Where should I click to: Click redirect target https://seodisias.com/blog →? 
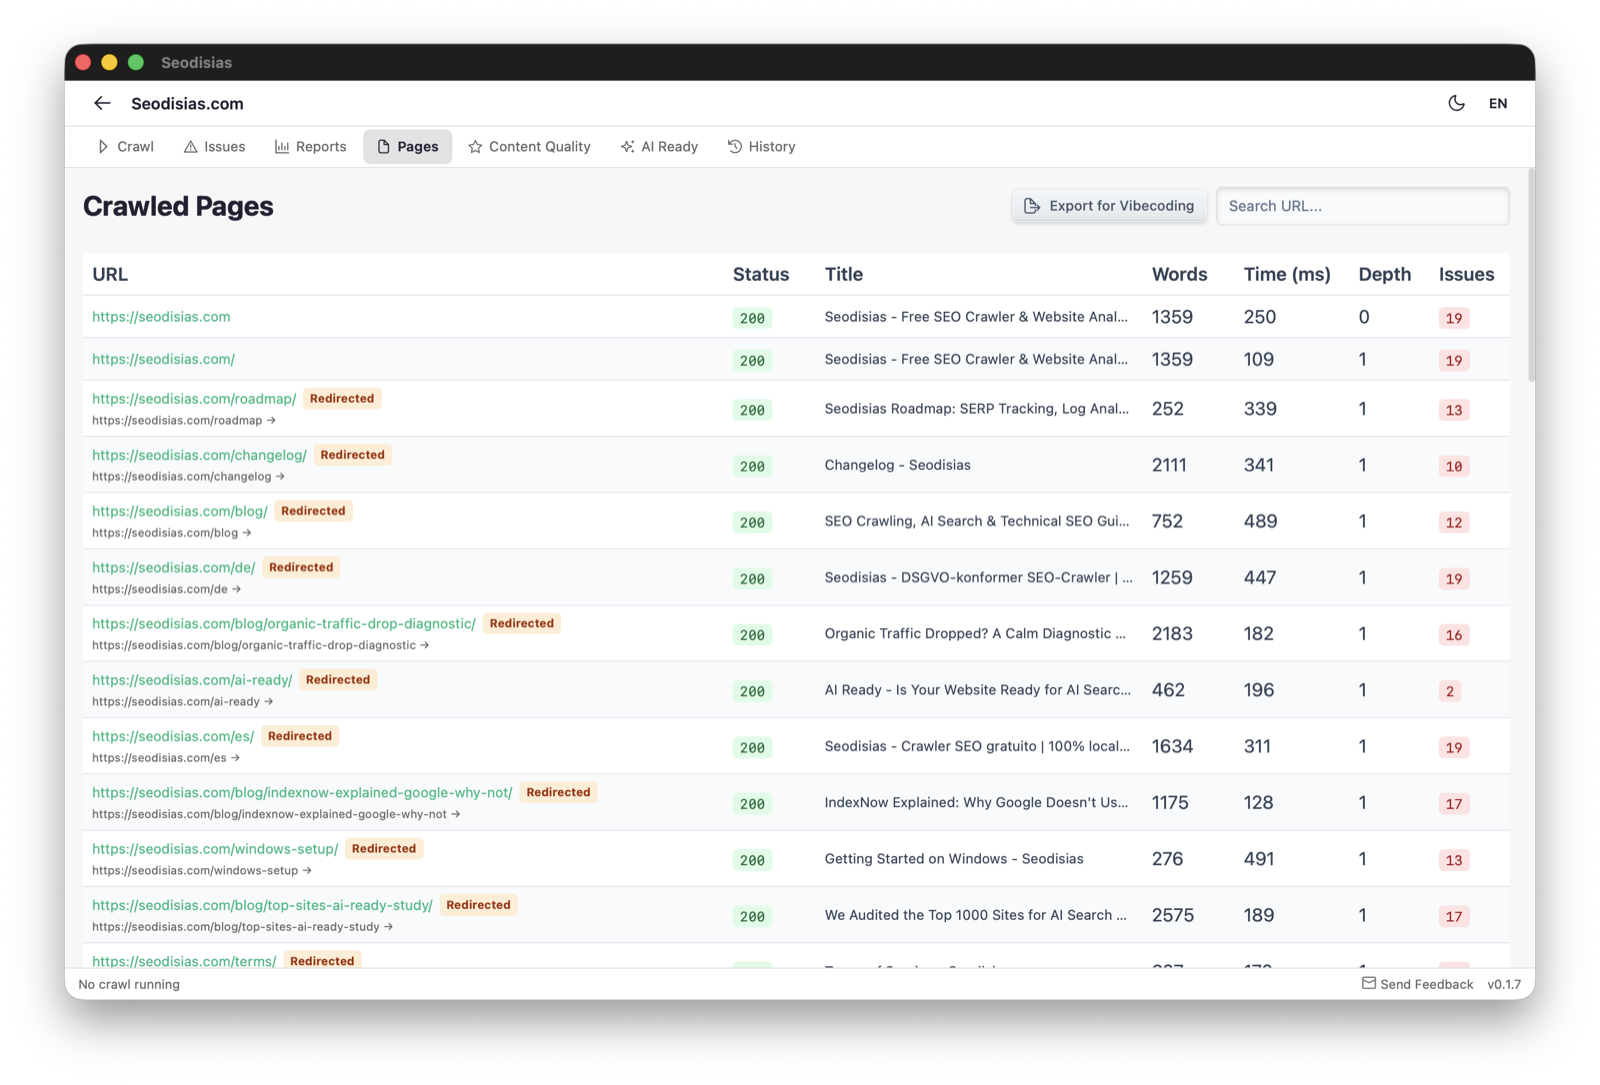pyautogui.click(x=172, y=533)
